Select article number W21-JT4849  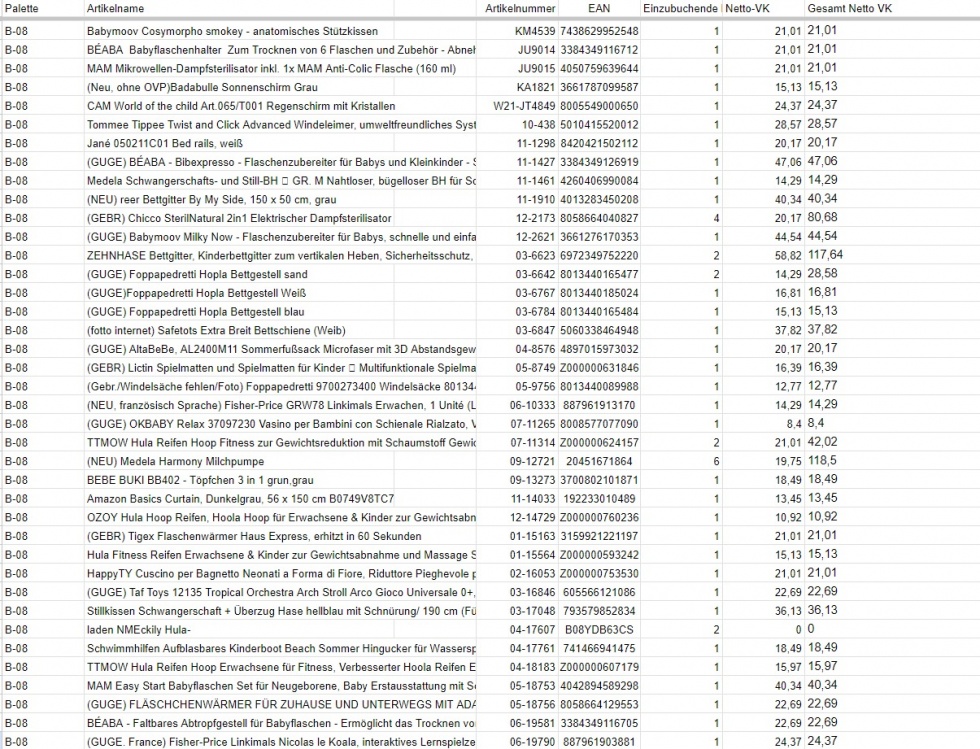(524, 106)
